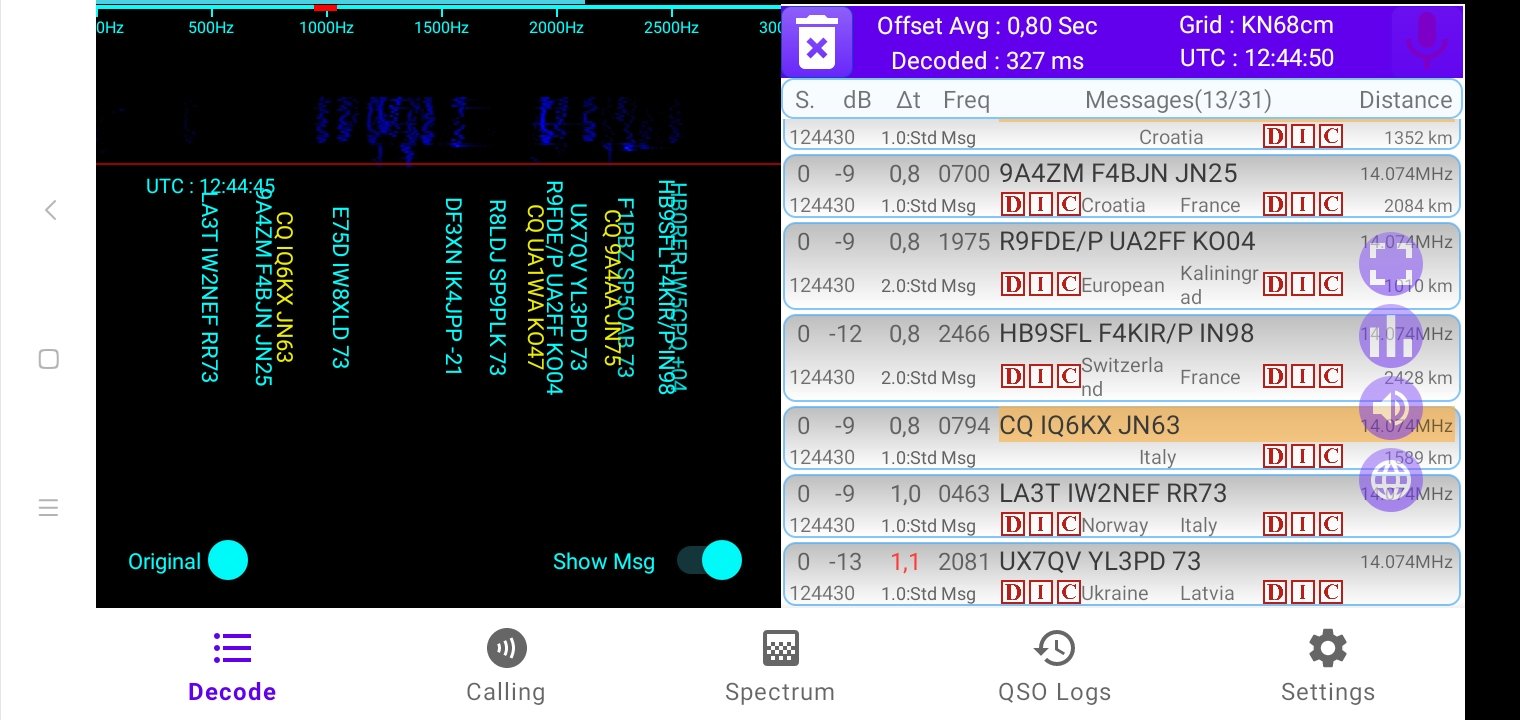
Task: Tap the floating speaker button
Action: (x=1390, y=408)
